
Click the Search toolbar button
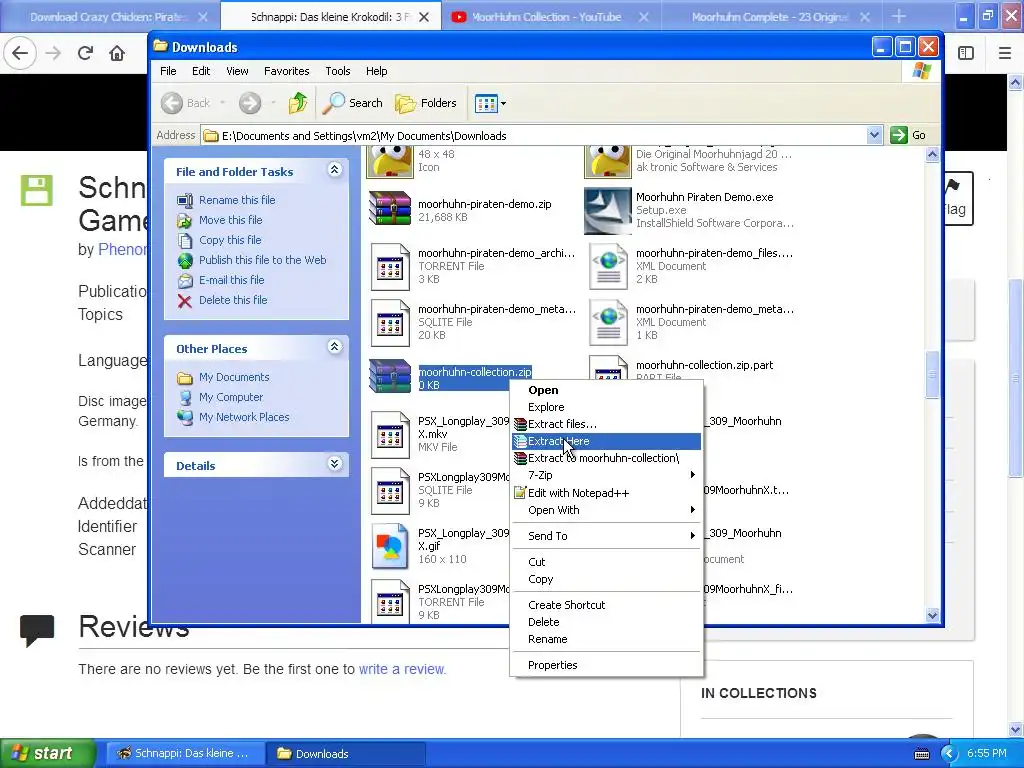coord(353,103)
